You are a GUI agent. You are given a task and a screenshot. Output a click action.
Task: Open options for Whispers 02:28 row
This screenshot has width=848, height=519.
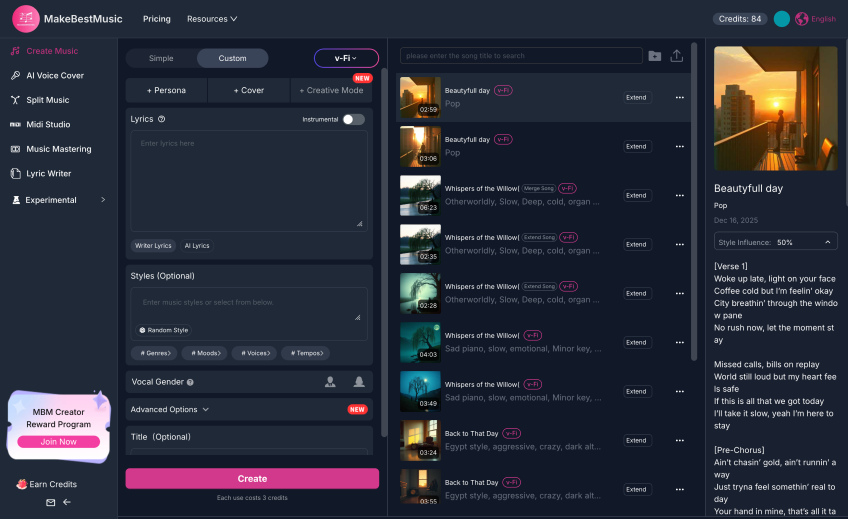click(x=679, y=294)
